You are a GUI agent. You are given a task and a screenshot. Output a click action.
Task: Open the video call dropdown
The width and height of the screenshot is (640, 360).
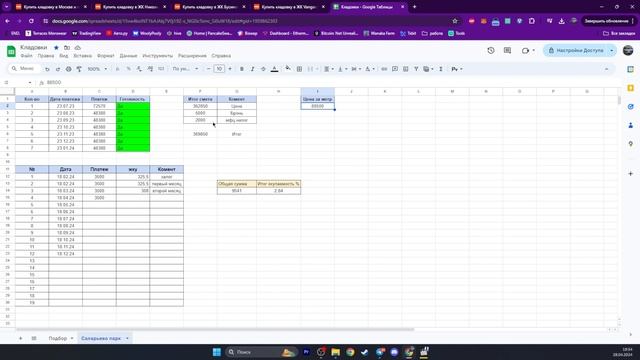(528, 50)
